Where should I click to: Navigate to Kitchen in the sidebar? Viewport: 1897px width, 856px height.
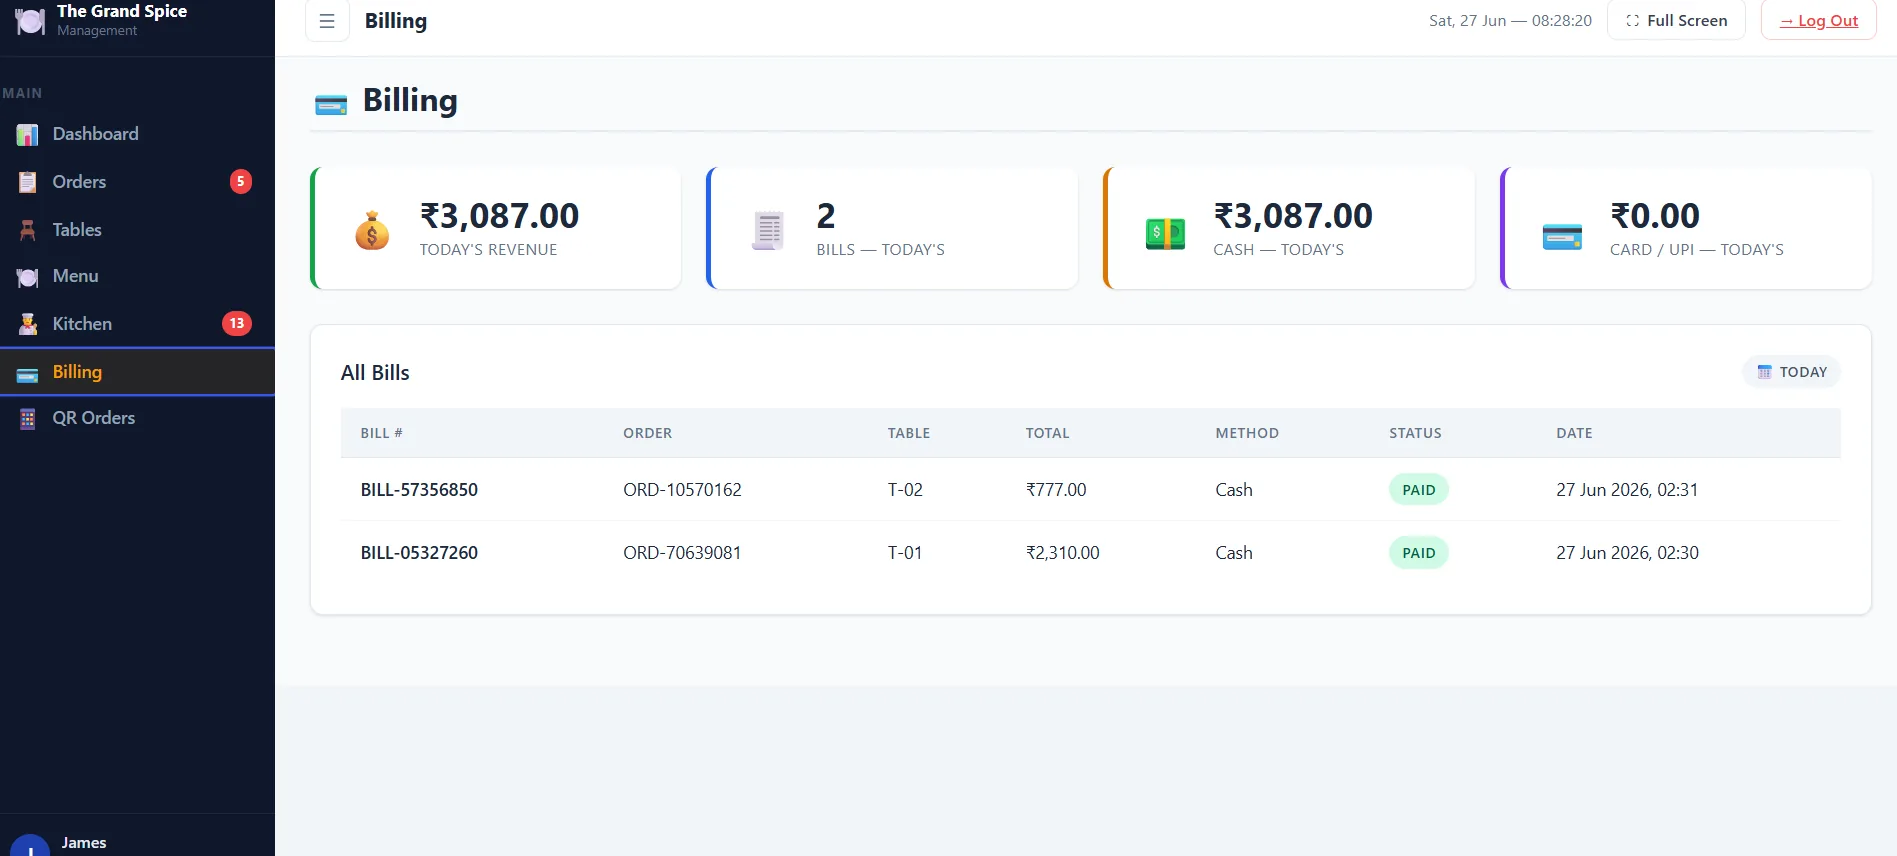(137, 324)
